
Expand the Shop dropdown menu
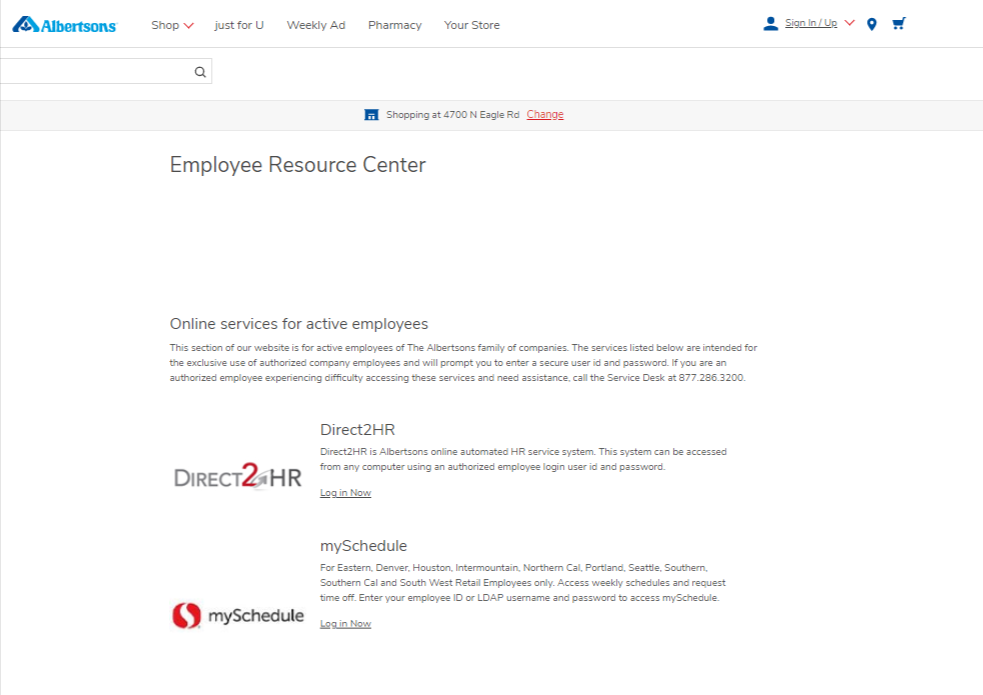tap(172, 25)
